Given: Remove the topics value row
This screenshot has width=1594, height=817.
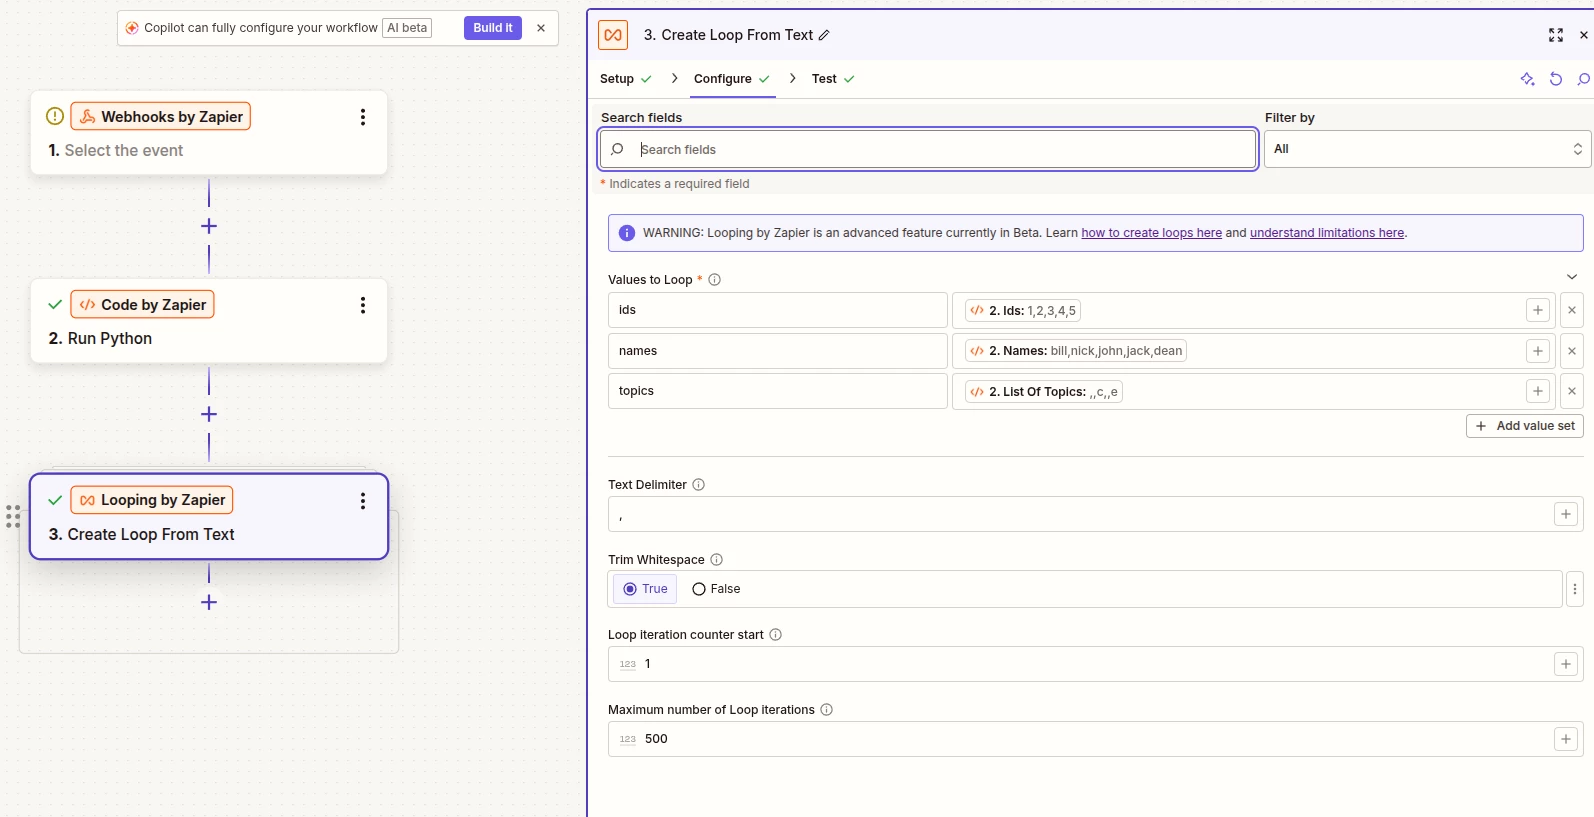Looking at the screenshot, I should click(1572, 391).
